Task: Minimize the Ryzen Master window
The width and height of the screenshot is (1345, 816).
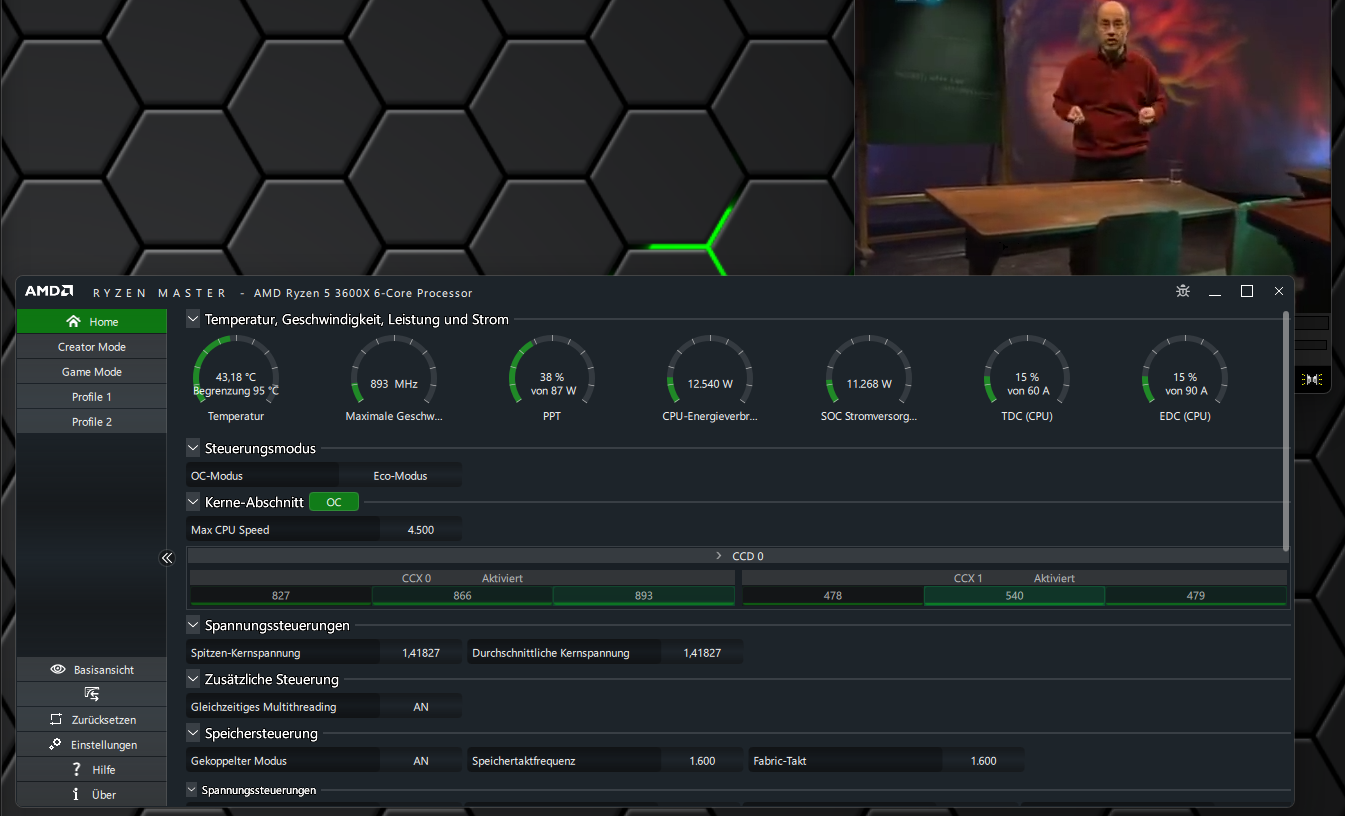Action: point(1215,292)
